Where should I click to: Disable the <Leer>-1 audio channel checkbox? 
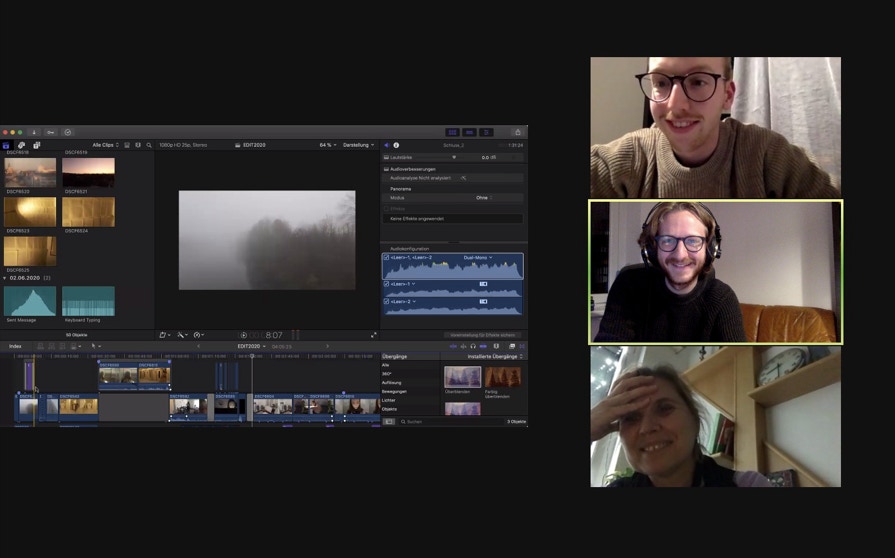point(387,284)
